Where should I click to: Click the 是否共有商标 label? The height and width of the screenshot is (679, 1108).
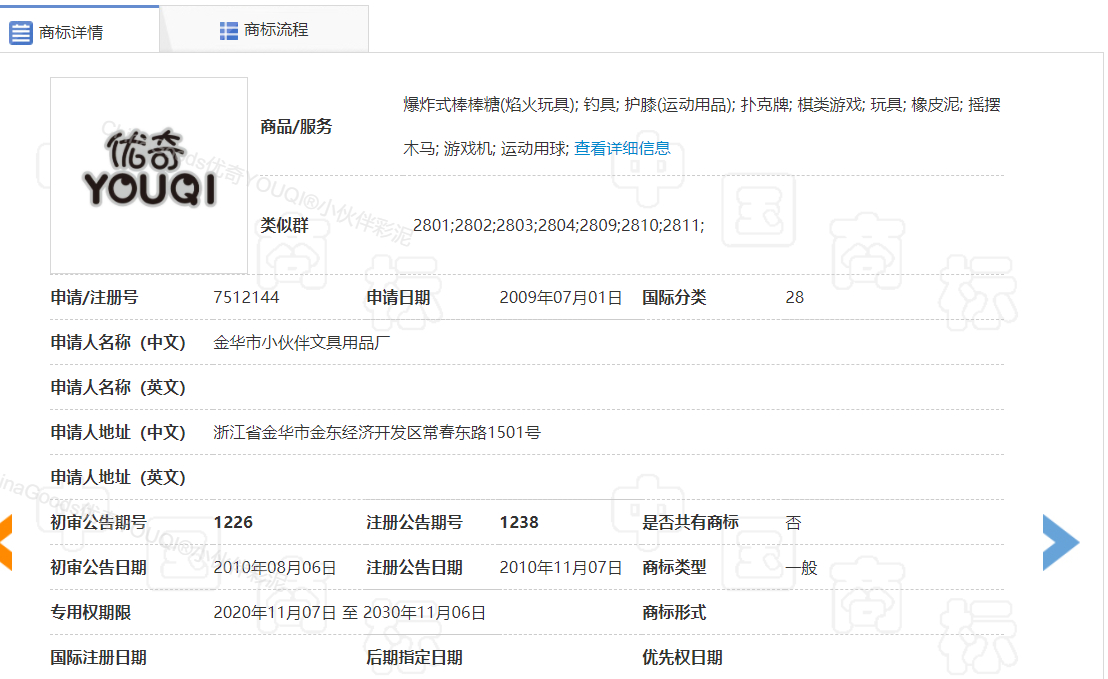point(690,522)
